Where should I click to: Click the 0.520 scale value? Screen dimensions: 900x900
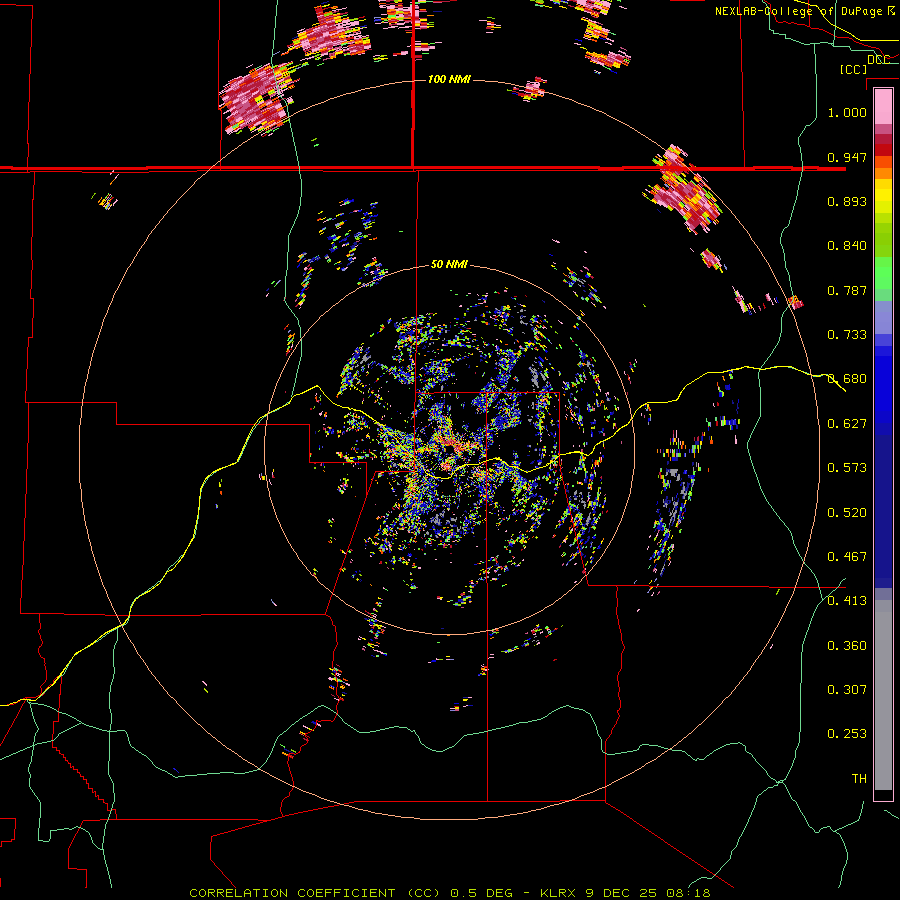pyautogui.click(x=847, y=513)
